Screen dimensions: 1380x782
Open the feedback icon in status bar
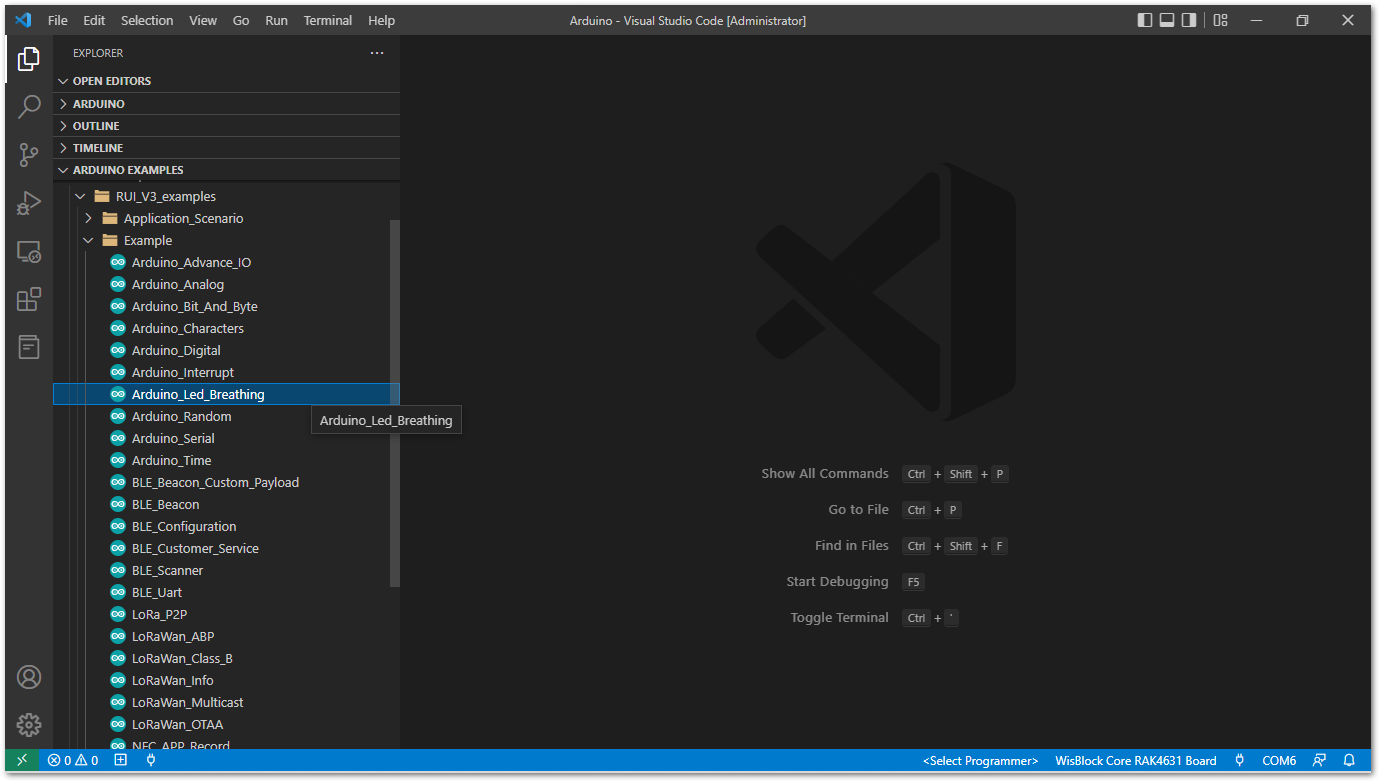[1320, 760]
